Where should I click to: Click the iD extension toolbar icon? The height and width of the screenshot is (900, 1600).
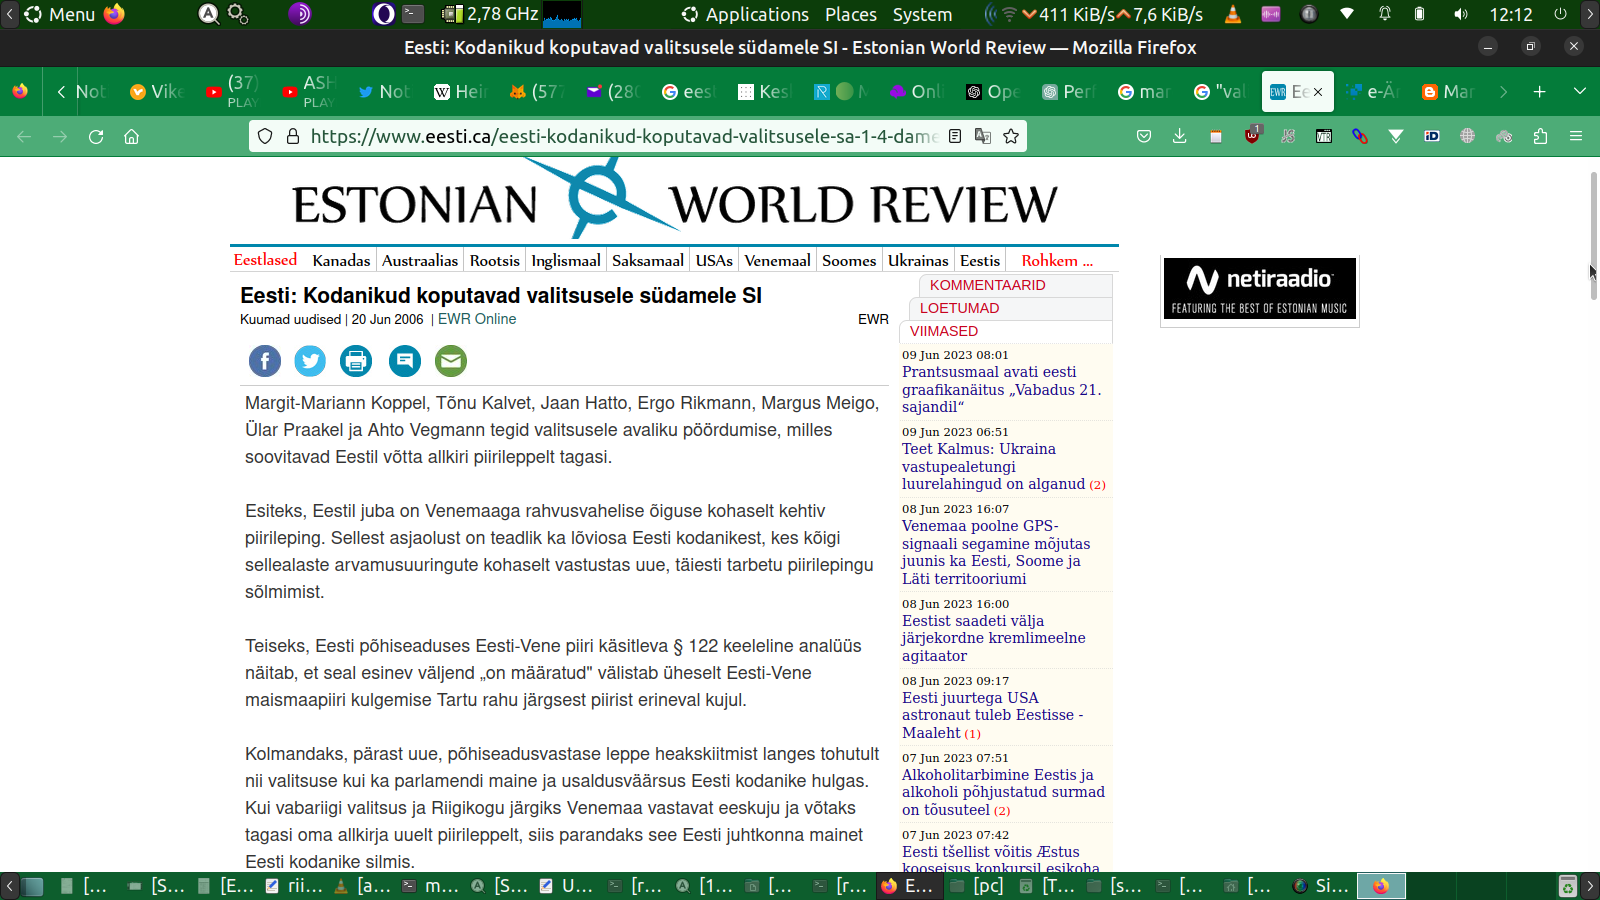pos(1432,137)
